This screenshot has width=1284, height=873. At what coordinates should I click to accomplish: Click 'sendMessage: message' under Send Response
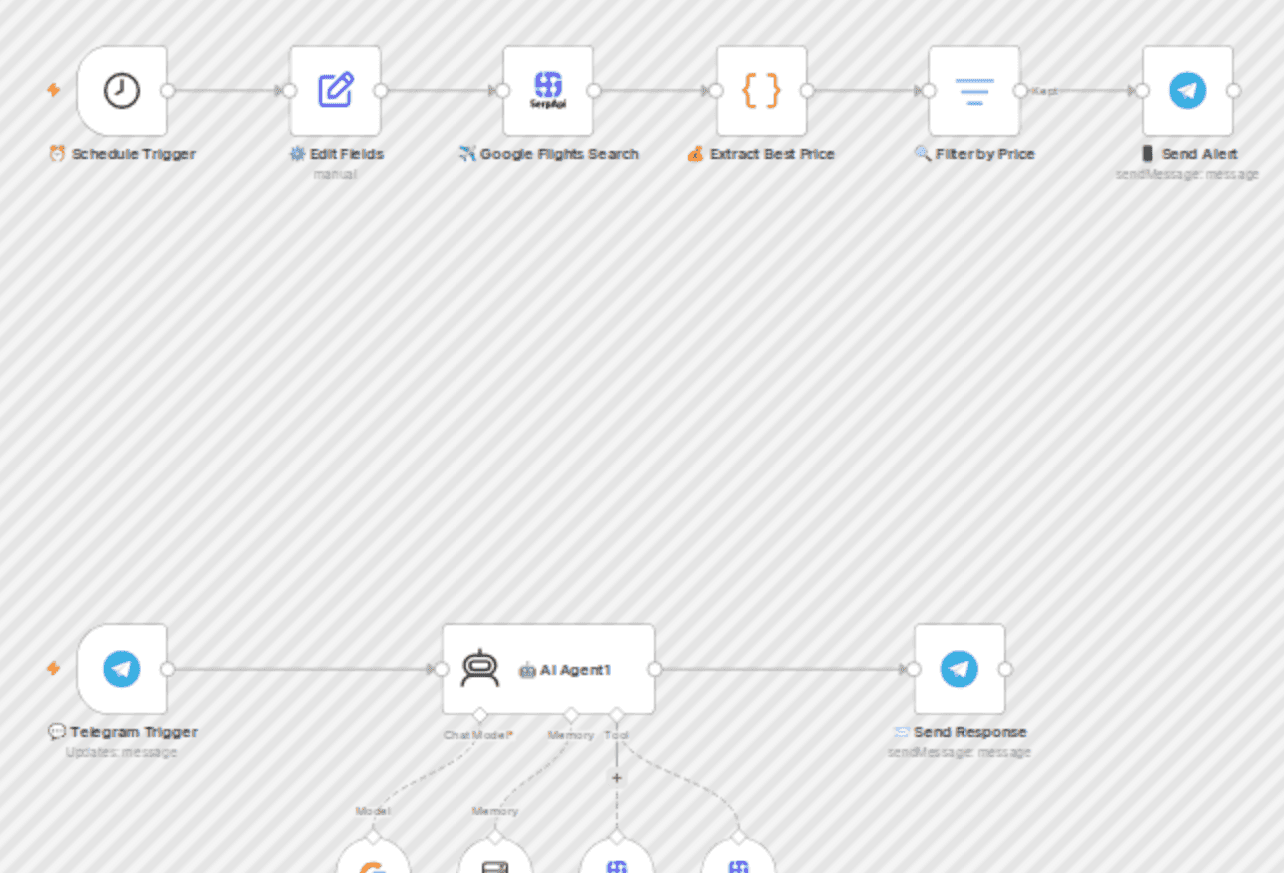959,752
